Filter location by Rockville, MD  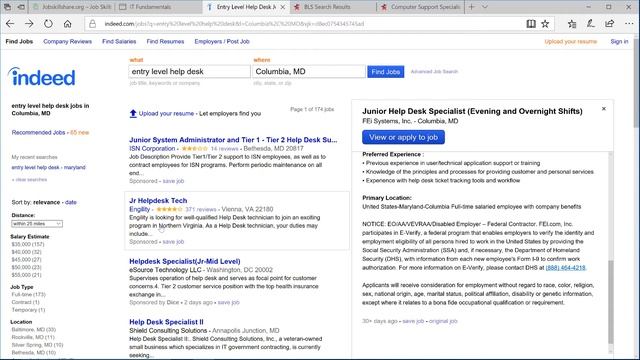(x=33, y=337)
